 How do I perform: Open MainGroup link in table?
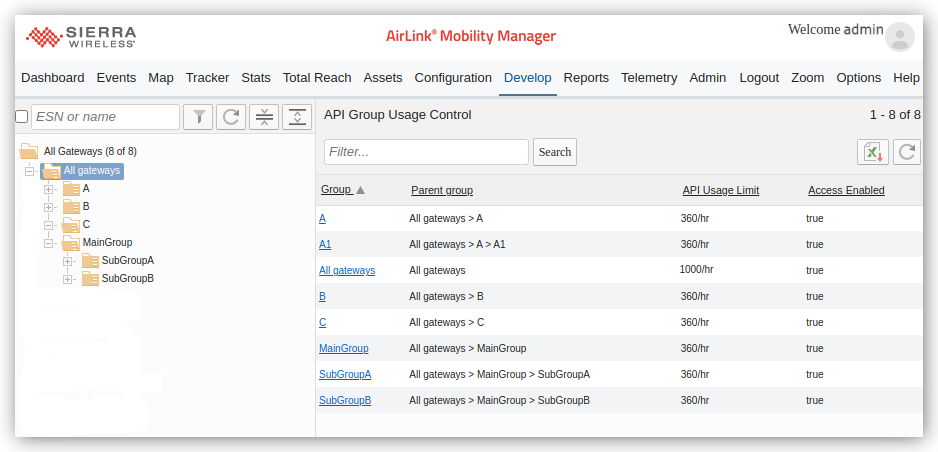[x=343, y=348]
